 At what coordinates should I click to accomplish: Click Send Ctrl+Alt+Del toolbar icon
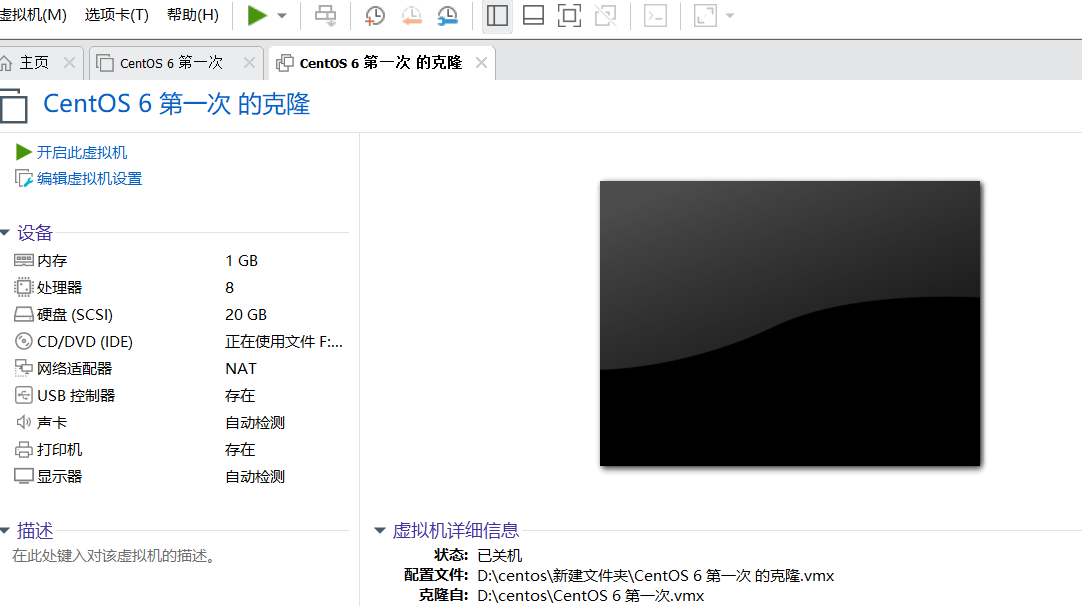326,15
